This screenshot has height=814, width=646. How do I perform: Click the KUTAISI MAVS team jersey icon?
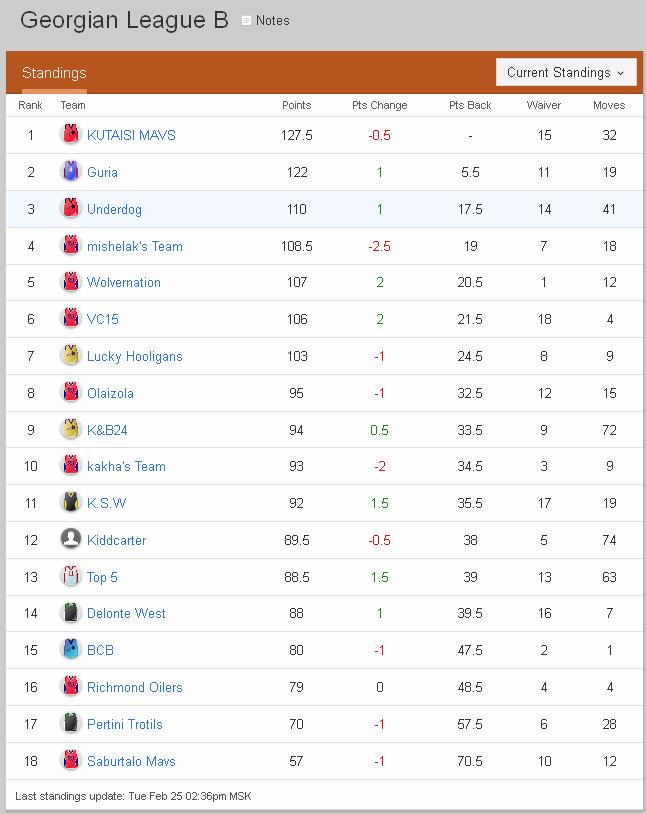pos(70,135)
